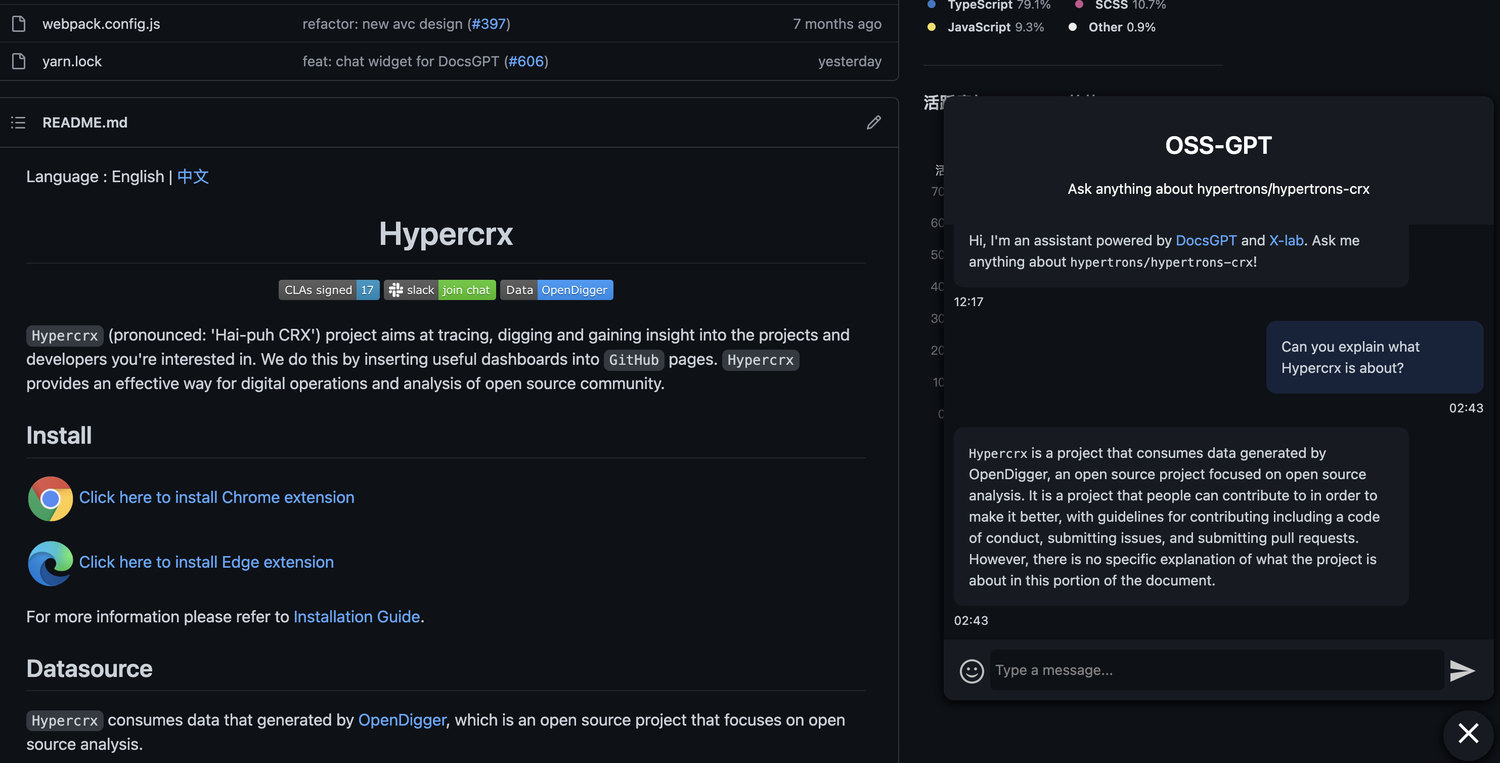1500x763 pixels.
Task: Click the CLAs signed badge
Action: (x=329, y=290)
